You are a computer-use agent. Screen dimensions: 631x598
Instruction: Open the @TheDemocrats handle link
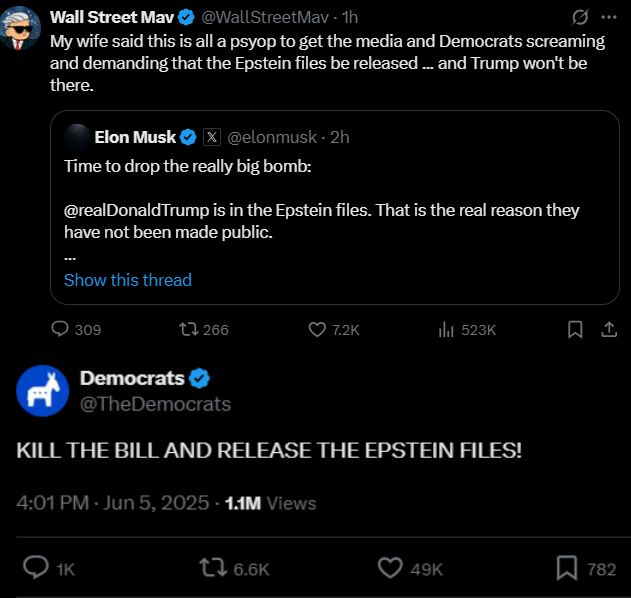click(x=155, y=404)
